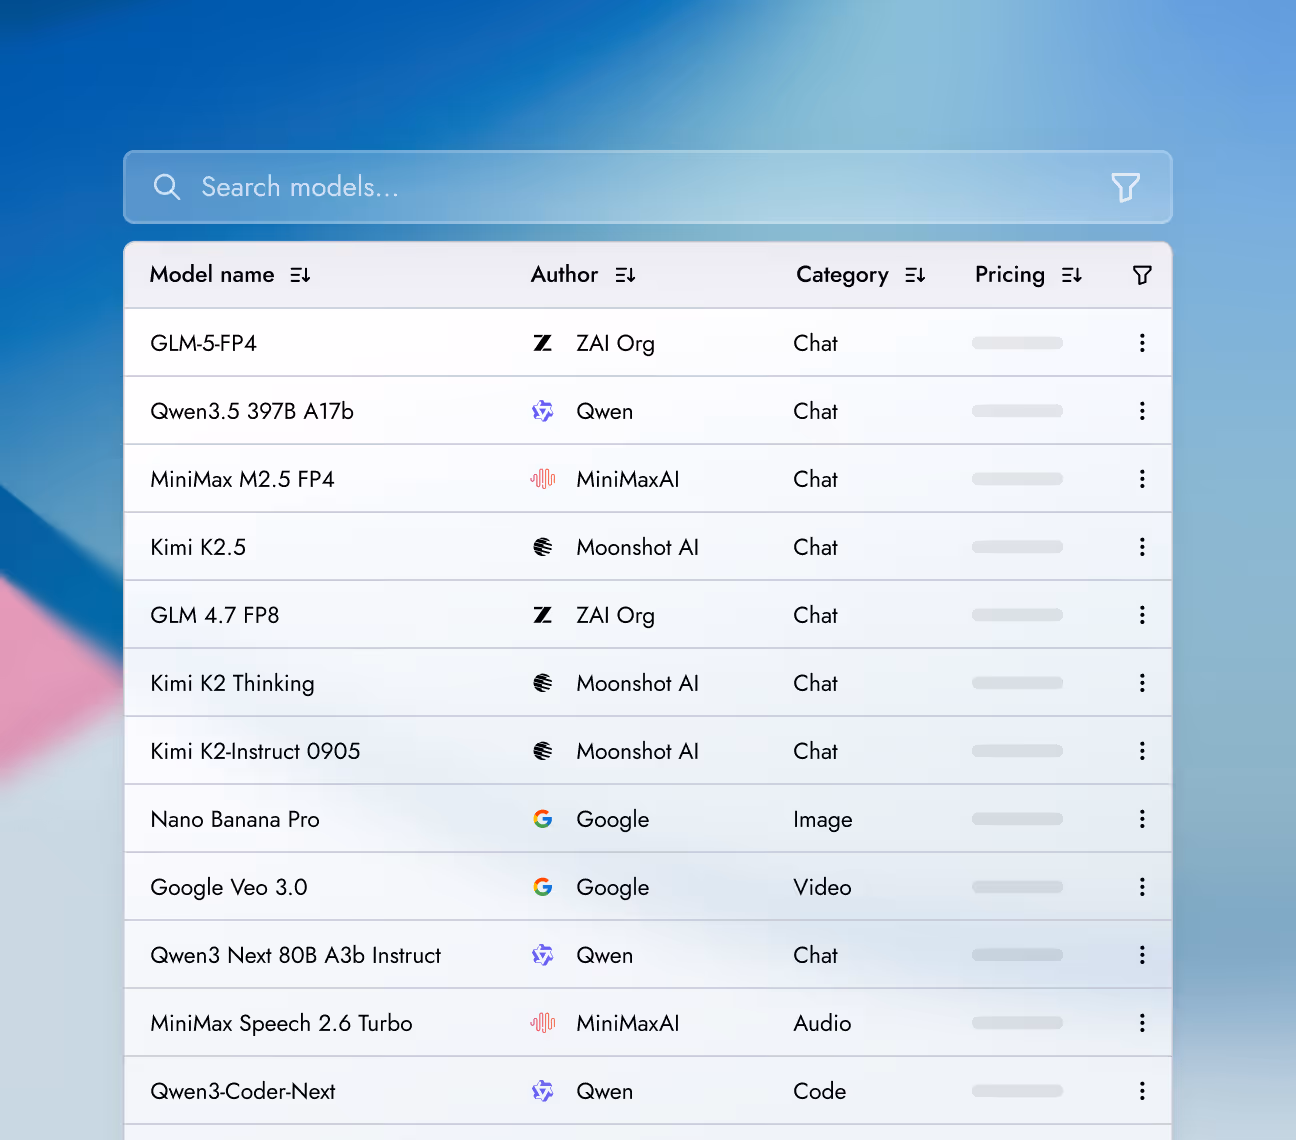This screenshot has height=1140, width=1296.
Task: Open more options for MiniMax Speech 2.6 Turbo
Action: pyautogui.click(x=1142, y=1023)
